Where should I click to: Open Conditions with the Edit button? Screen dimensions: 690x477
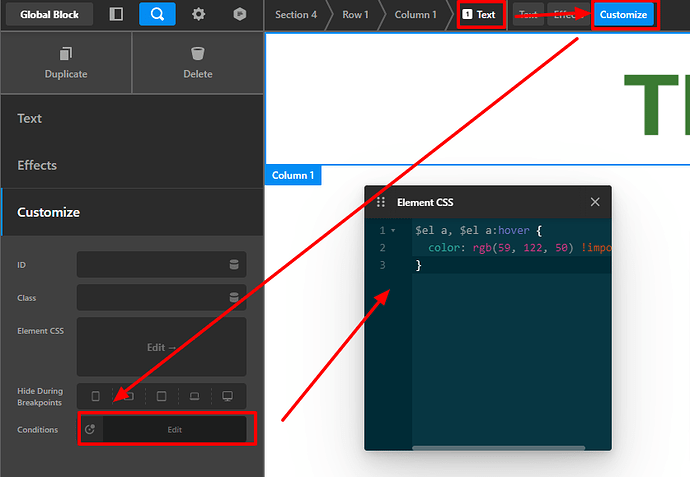tap(174, 430)
